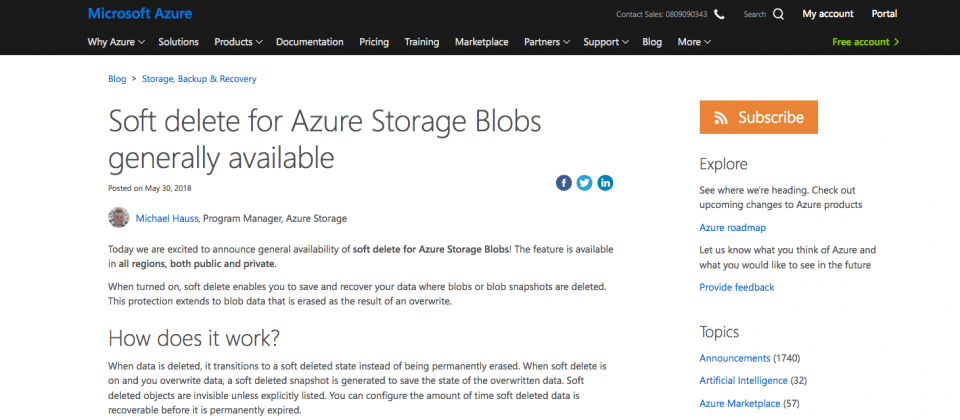The height and width of the screenshot is (420, 960).
Task: Expand the More navigation menu
Action: [694, 42]
